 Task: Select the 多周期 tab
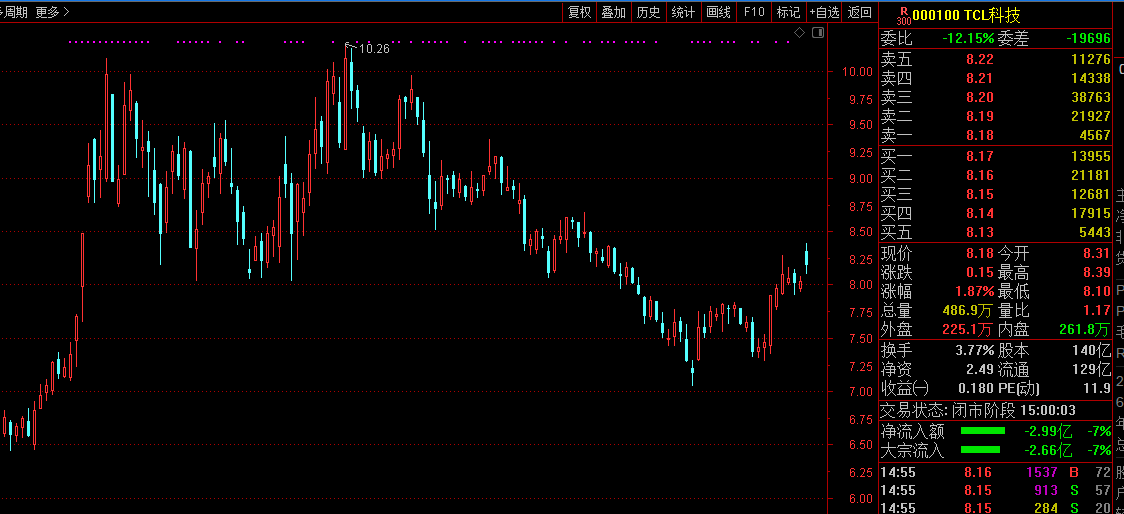[14, 12]
